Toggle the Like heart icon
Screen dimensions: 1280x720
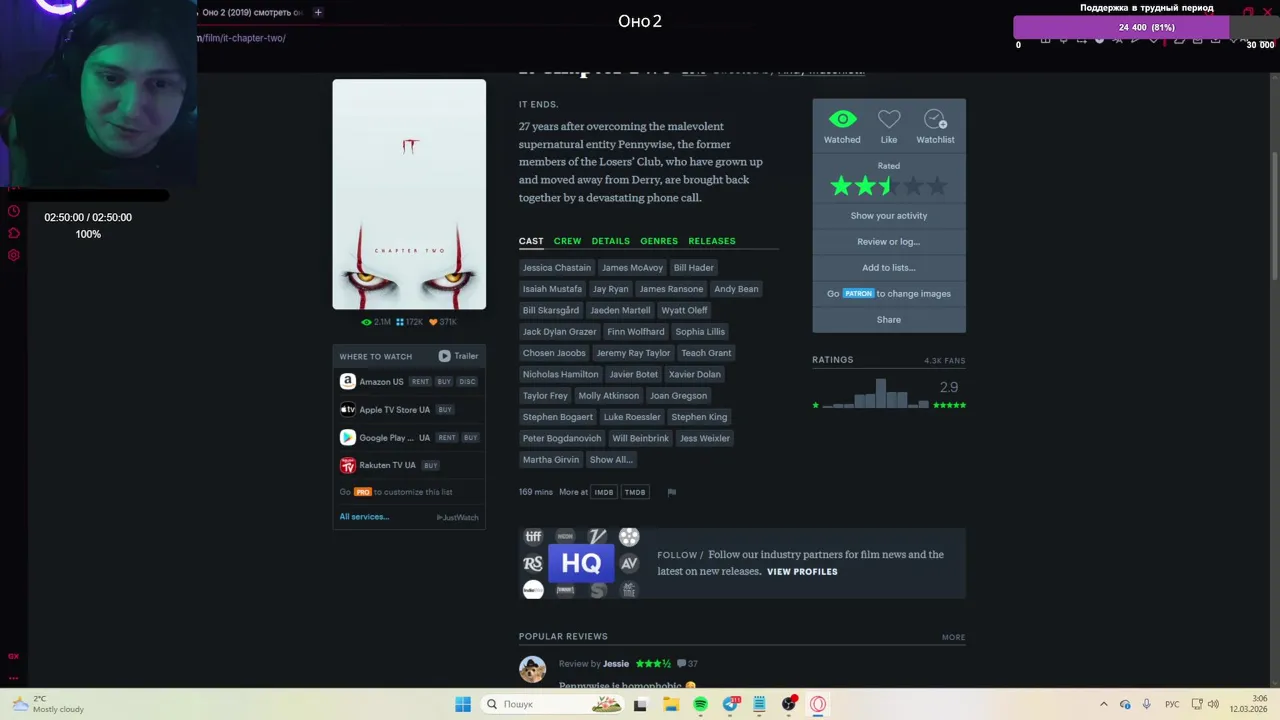[x=889, y=119]
